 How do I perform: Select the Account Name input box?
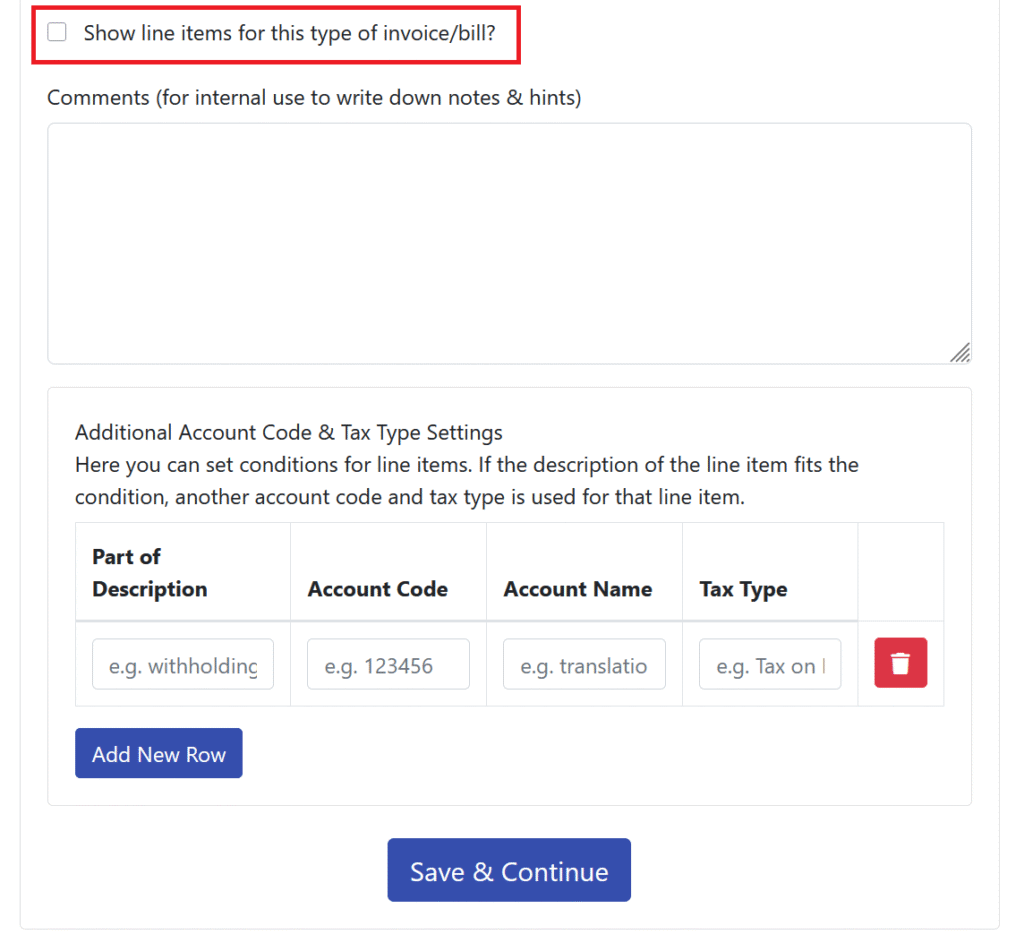coord(584,664)
